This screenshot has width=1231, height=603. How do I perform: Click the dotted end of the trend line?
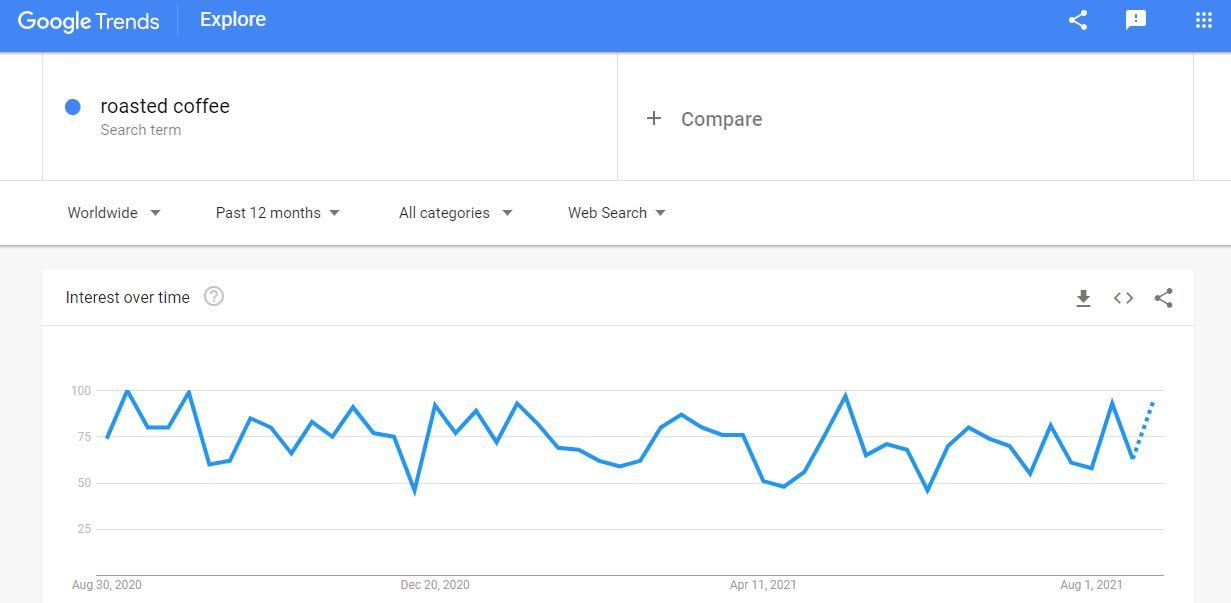click(x=1144, y=428)
